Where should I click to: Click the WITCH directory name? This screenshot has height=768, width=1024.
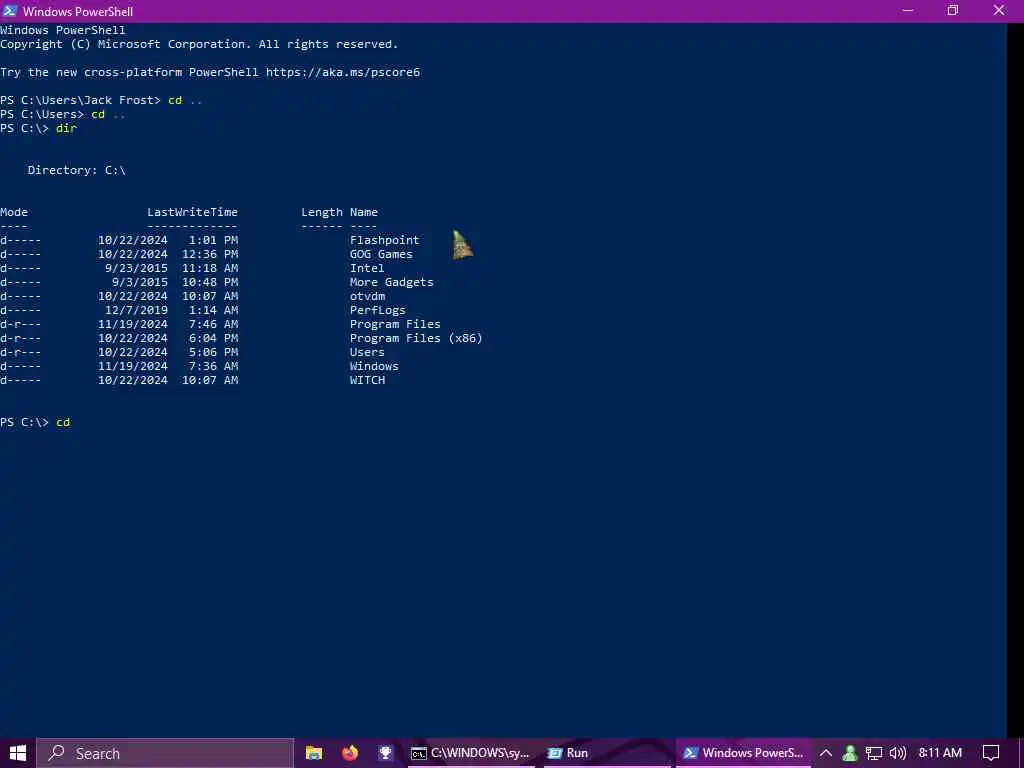[367, 380]
